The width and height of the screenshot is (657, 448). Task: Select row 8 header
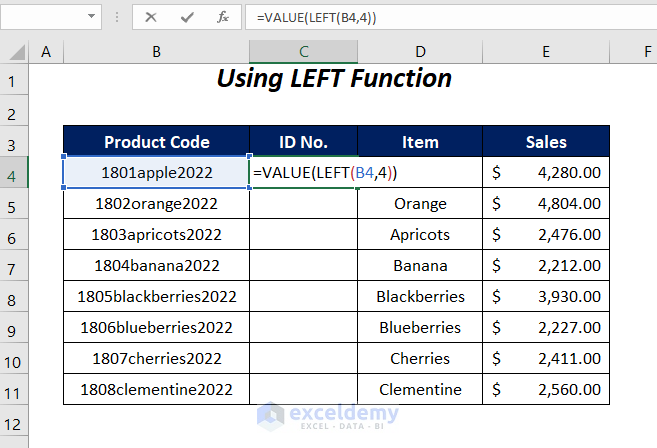(15, 297)
